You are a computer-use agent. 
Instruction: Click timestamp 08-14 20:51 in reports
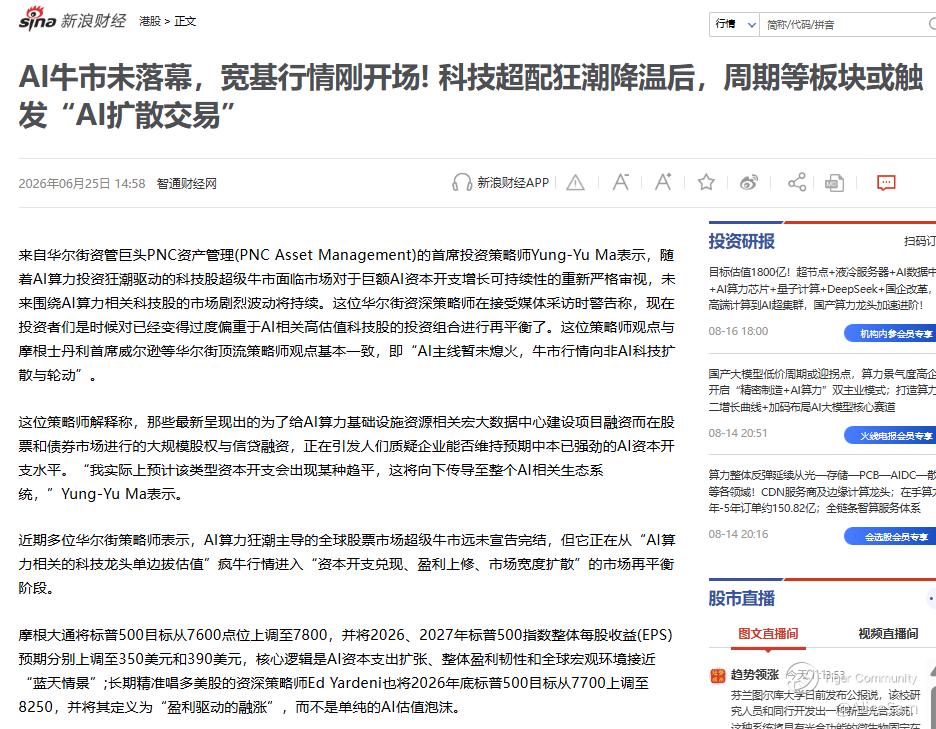738,433
